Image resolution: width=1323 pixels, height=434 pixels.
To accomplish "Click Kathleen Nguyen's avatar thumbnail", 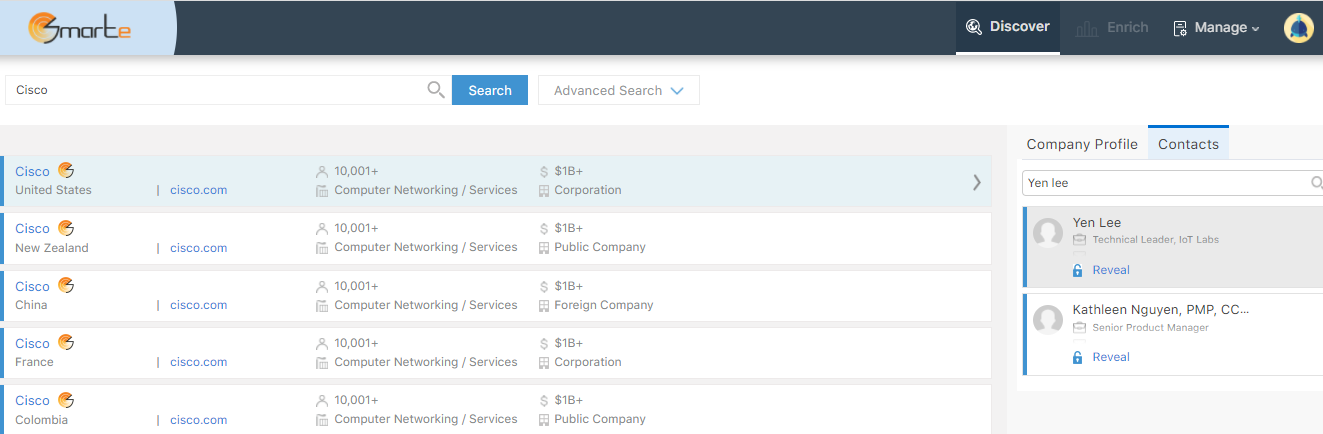I will (x=1048, y=320).
